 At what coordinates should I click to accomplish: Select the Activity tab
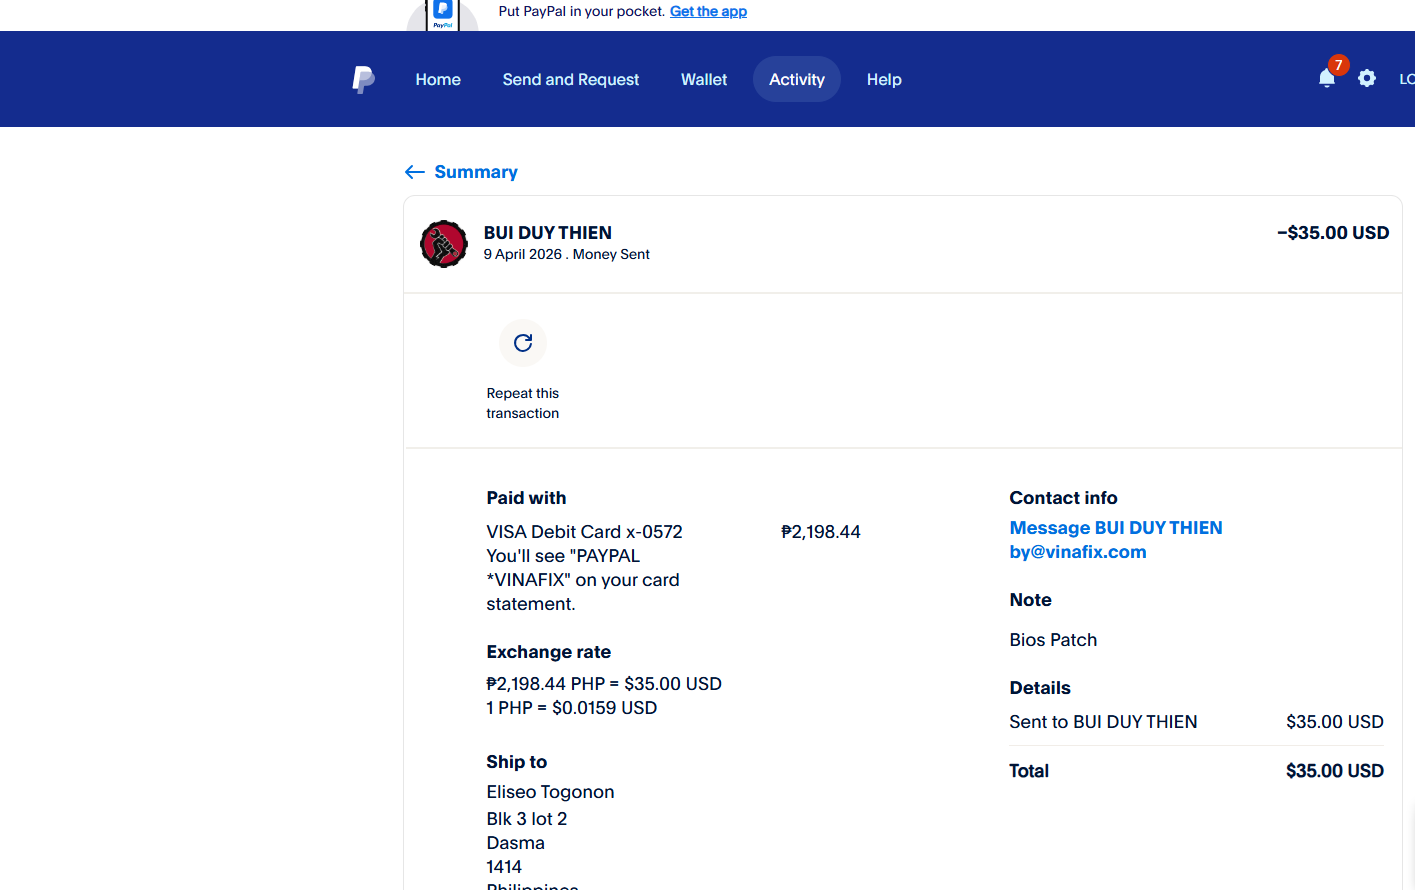pos(796,79)
